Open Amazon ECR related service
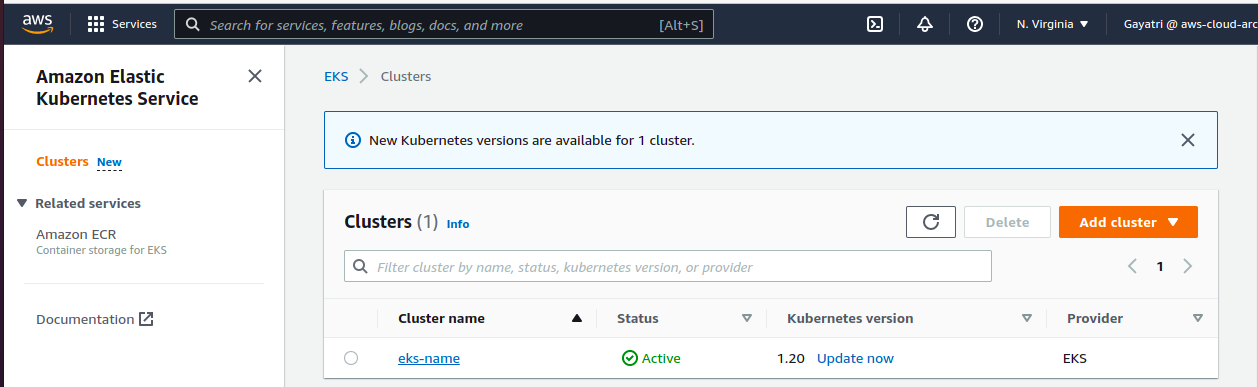Viewport: 1258px width, 387px height. (x=76, y=234)
